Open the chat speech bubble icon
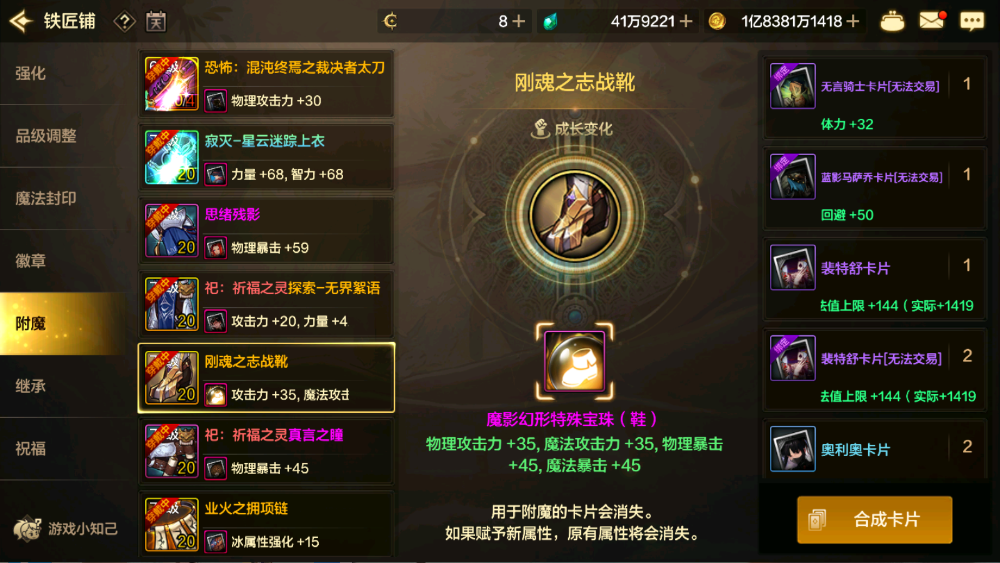The width and height of the screenshot is (1000, 563). [x=972, y=21]
